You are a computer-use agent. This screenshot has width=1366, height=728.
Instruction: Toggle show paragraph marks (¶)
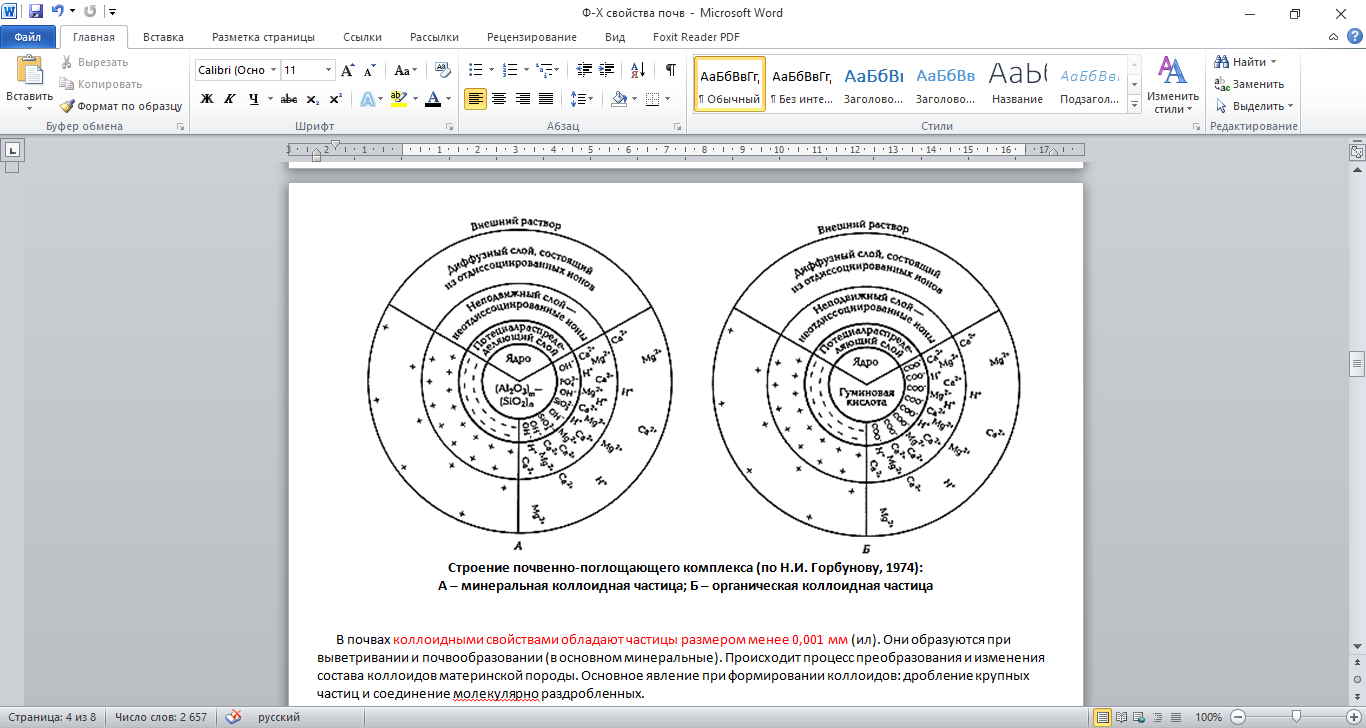tap(670, 70)
